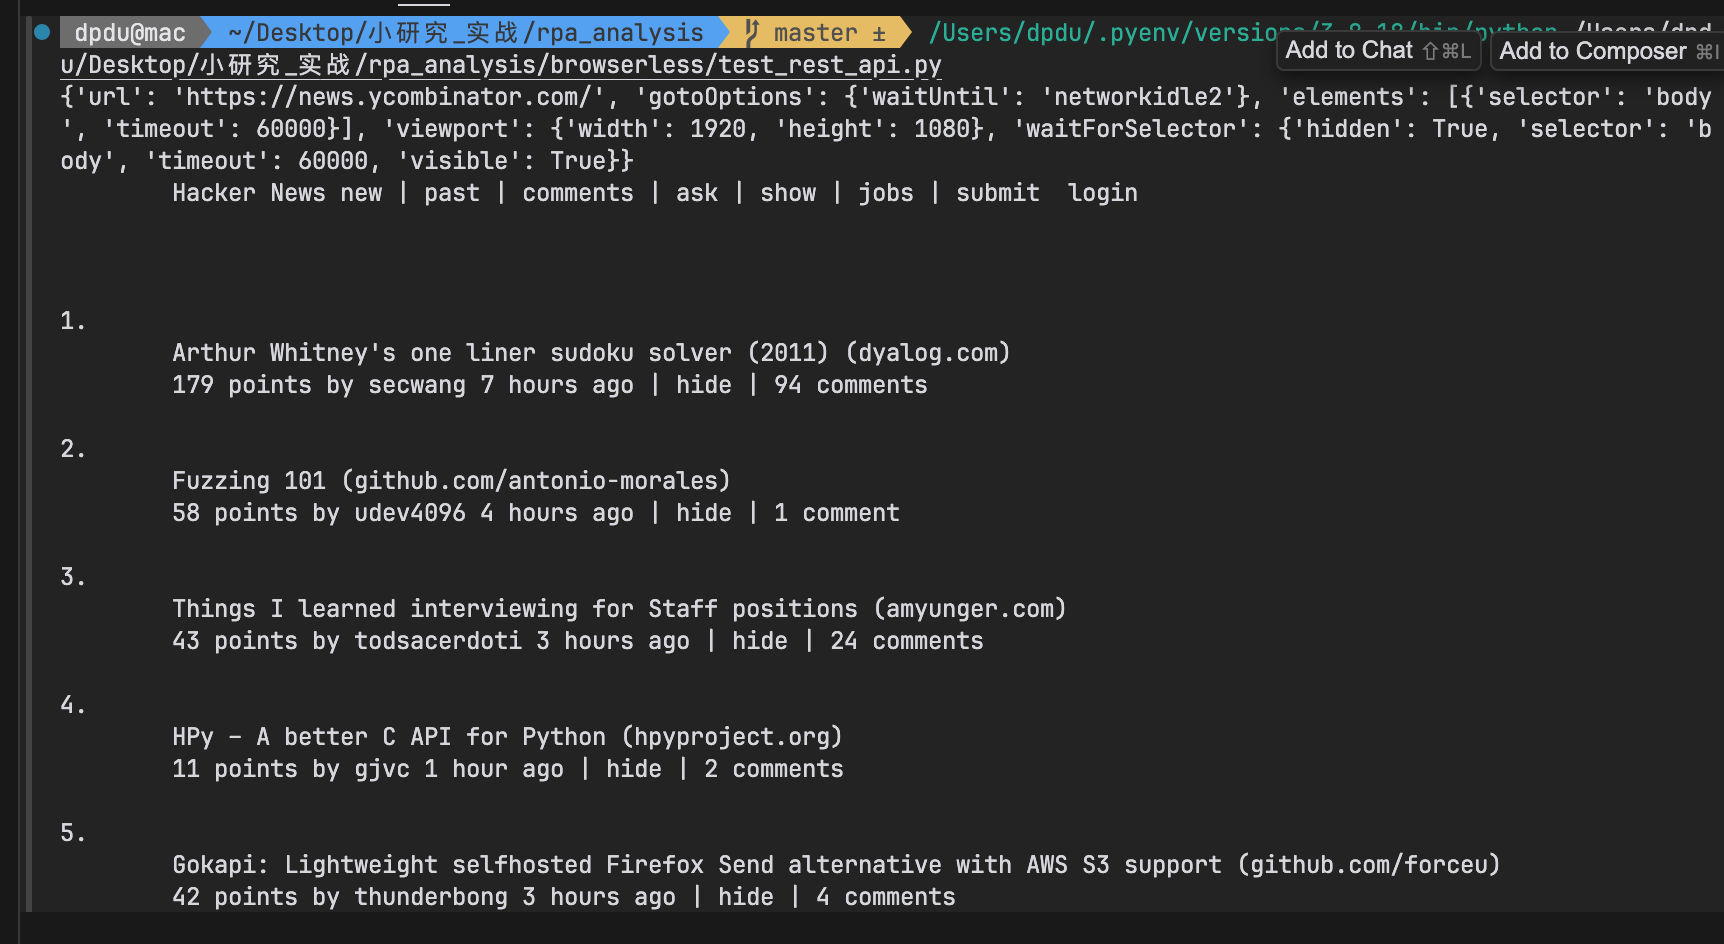
Task: Click '43 points by todsacerdoti' text
Action: 347,641
